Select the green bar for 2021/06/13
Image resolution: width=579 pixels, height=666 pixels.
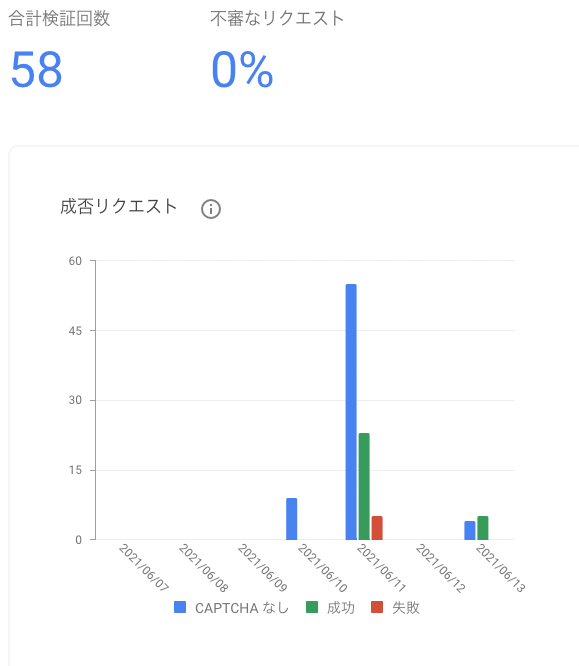(483, 528)
